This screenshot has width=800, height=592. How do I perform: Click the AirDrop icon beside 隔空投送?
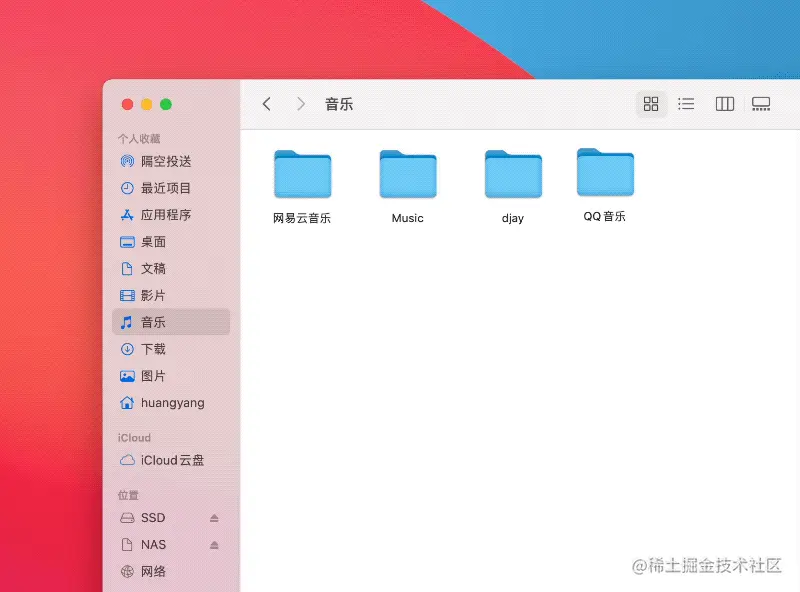pyautogui.click(x=127, y=161)
